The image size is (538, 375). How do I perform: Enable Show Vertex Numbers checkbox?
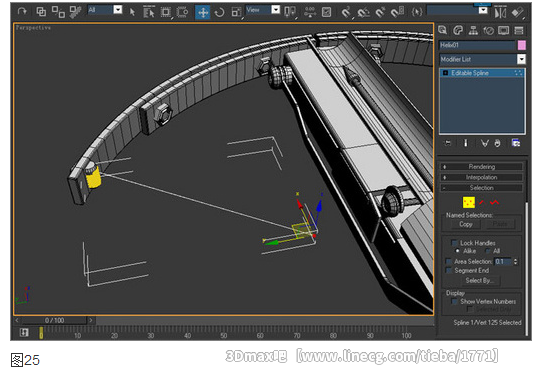coord(454,301)
